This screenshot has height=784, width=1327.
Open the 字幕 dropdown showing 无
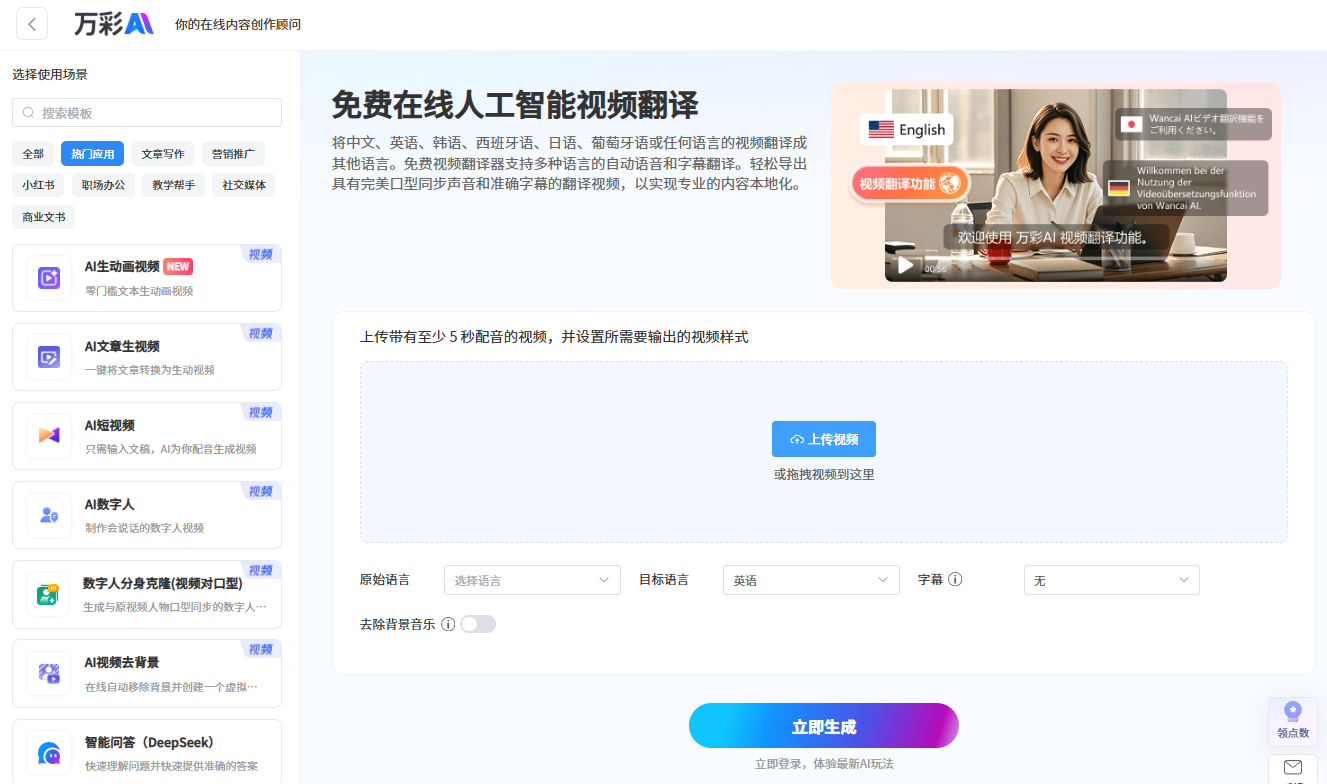(1112, 580)
